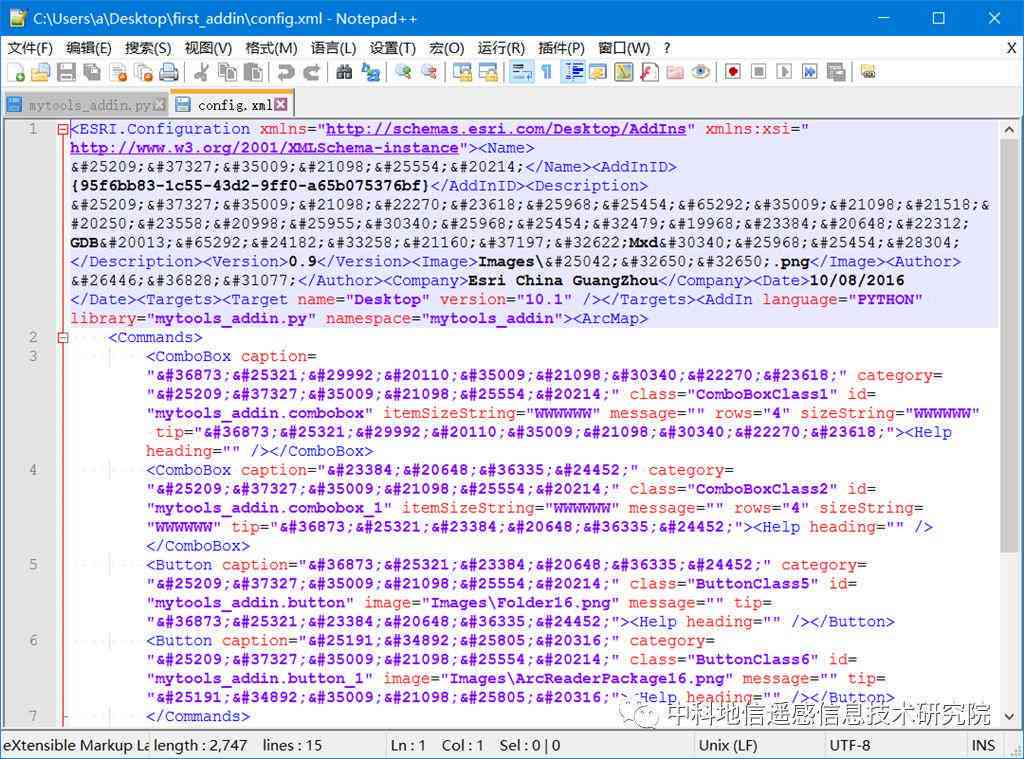Viewport: 1024px width, 759px height.
Task: Open the 视图(V) menu
Action: 208,48
